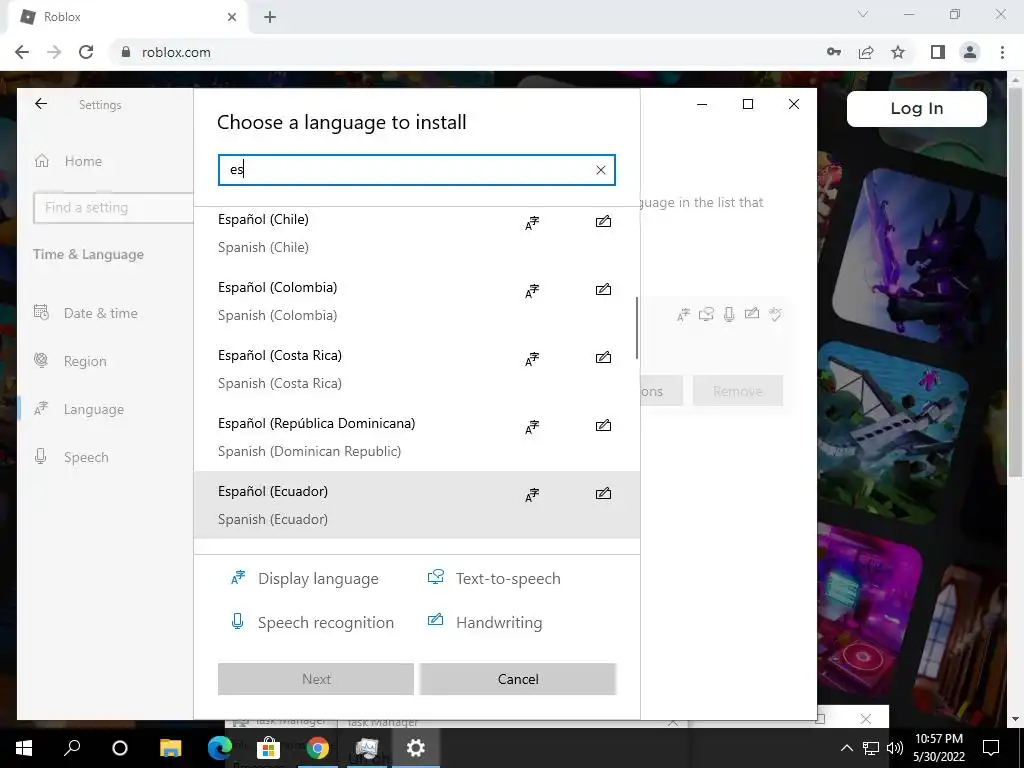This screenshot has width=1024, height=768.
Task: Clear the language search box with X
Action: 601,170
